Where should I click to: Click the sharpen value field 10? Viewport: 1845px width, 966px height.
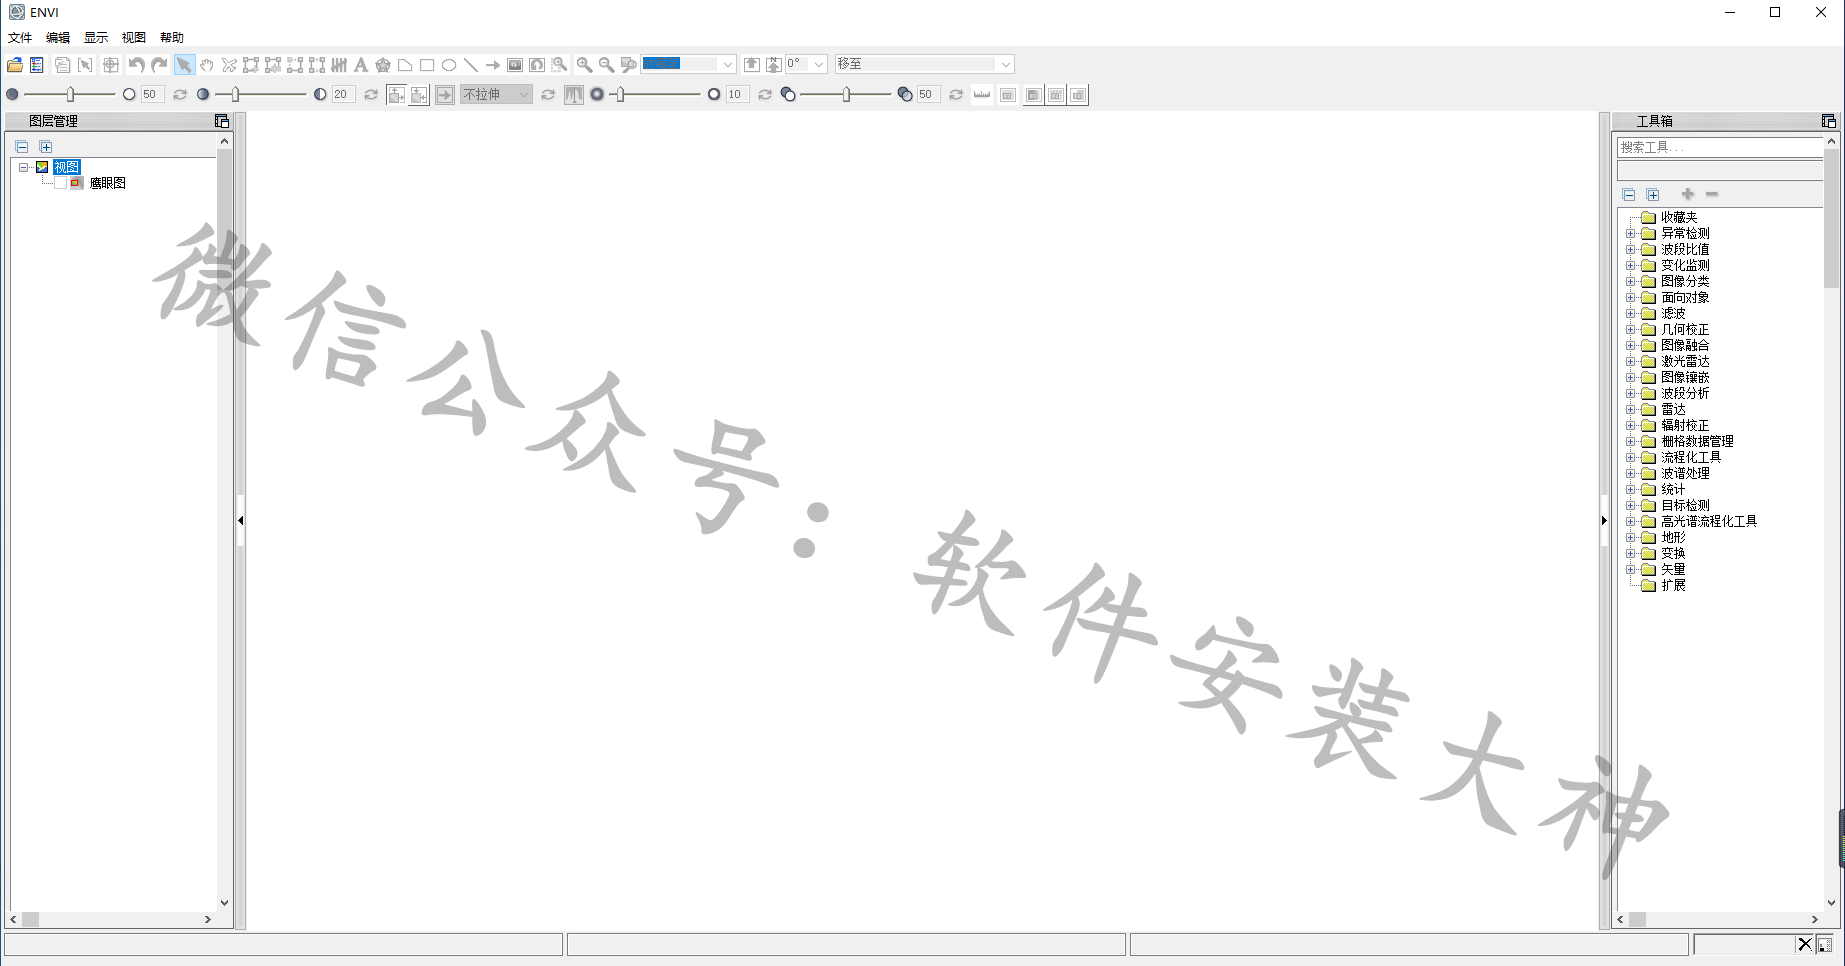(736, 95)
